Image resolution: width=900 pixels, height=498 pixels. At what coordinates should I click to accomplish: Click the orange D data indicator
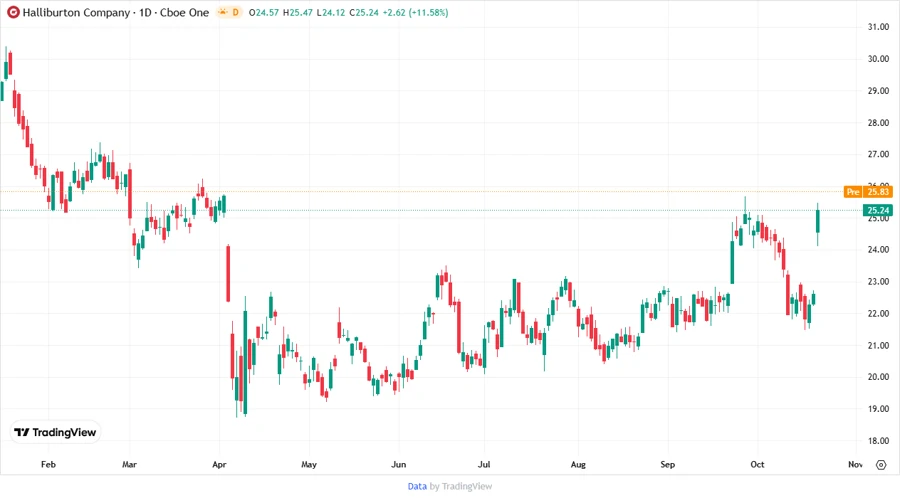pos(235,12)
